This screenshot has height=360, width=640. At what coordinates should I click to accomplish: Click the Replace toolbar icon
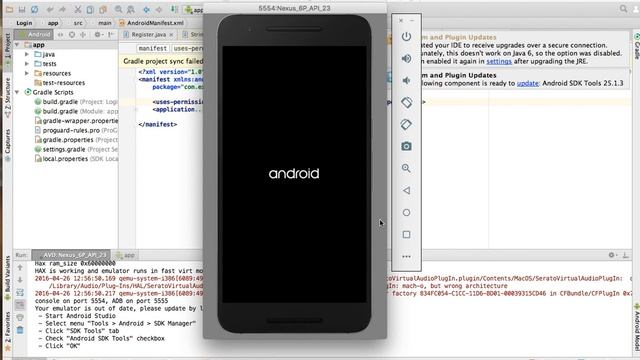tap(131, 9)
